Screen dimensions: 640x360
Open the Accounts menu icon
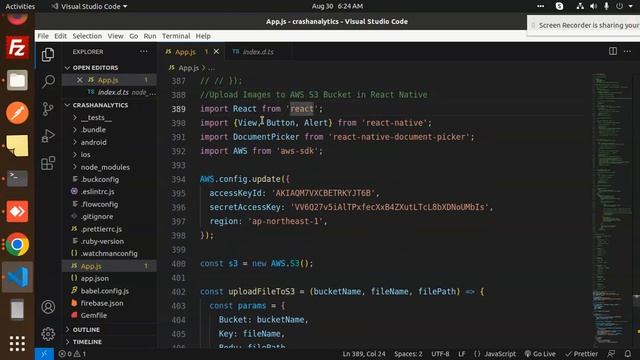(48, 307)
